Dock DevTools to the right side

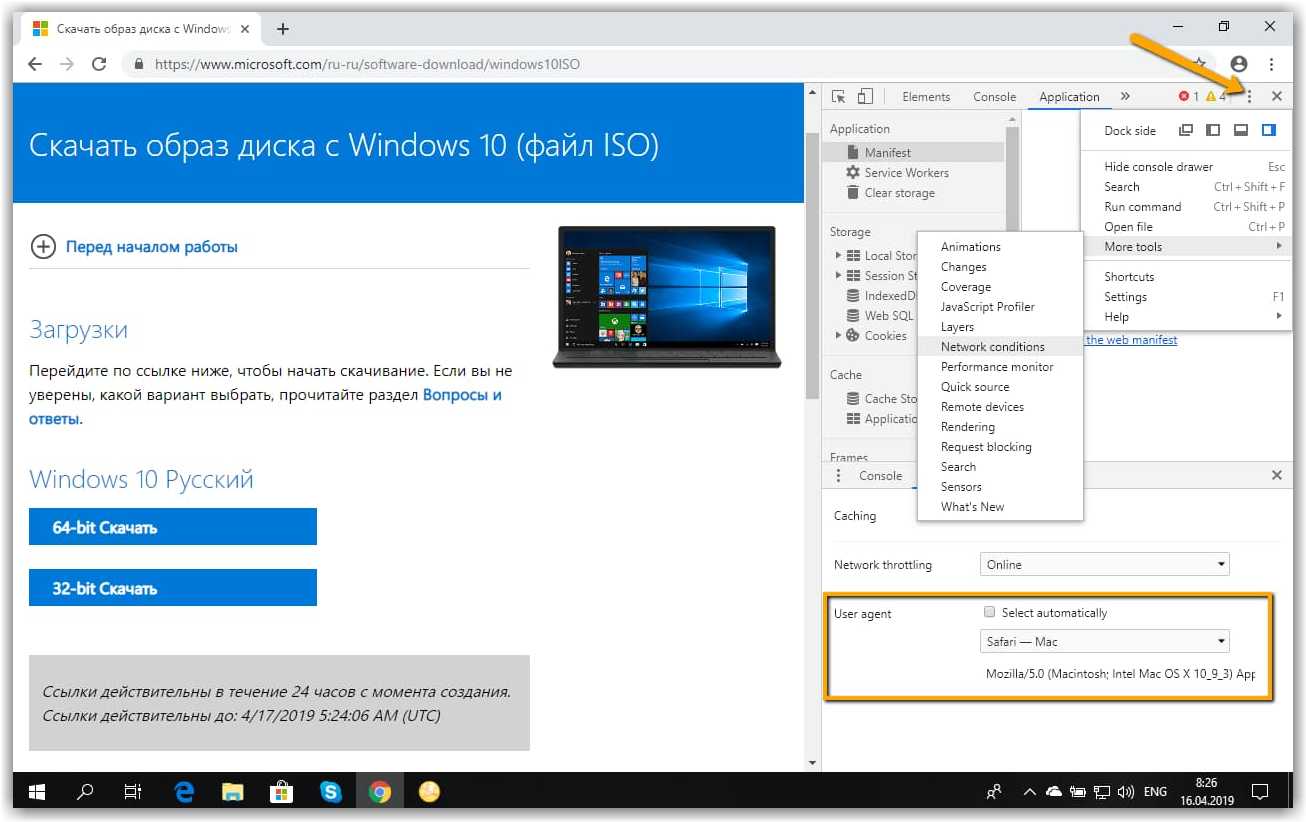tap(1268, 130)
